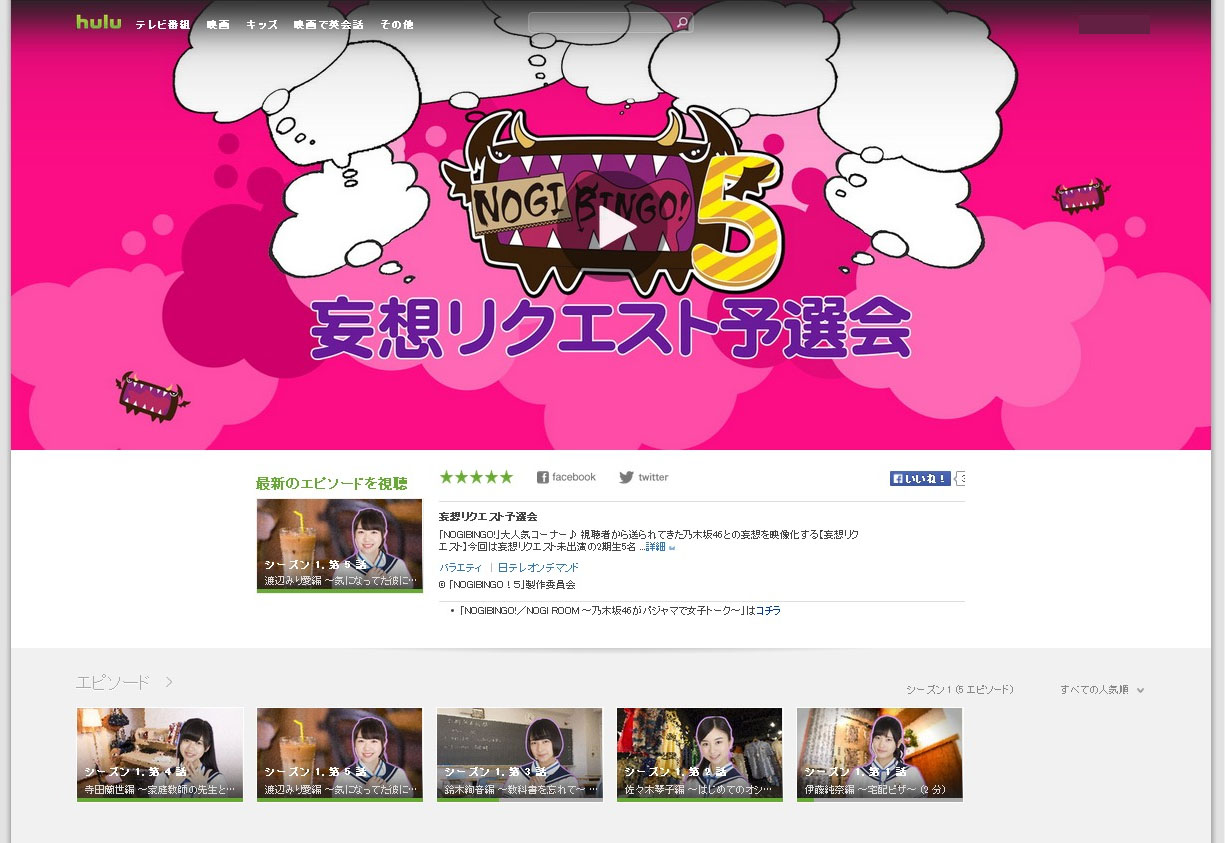Open episode 5 渡辺みり愛編 in episode row
Screen dimensions: 1225x843
coord(340,754)
